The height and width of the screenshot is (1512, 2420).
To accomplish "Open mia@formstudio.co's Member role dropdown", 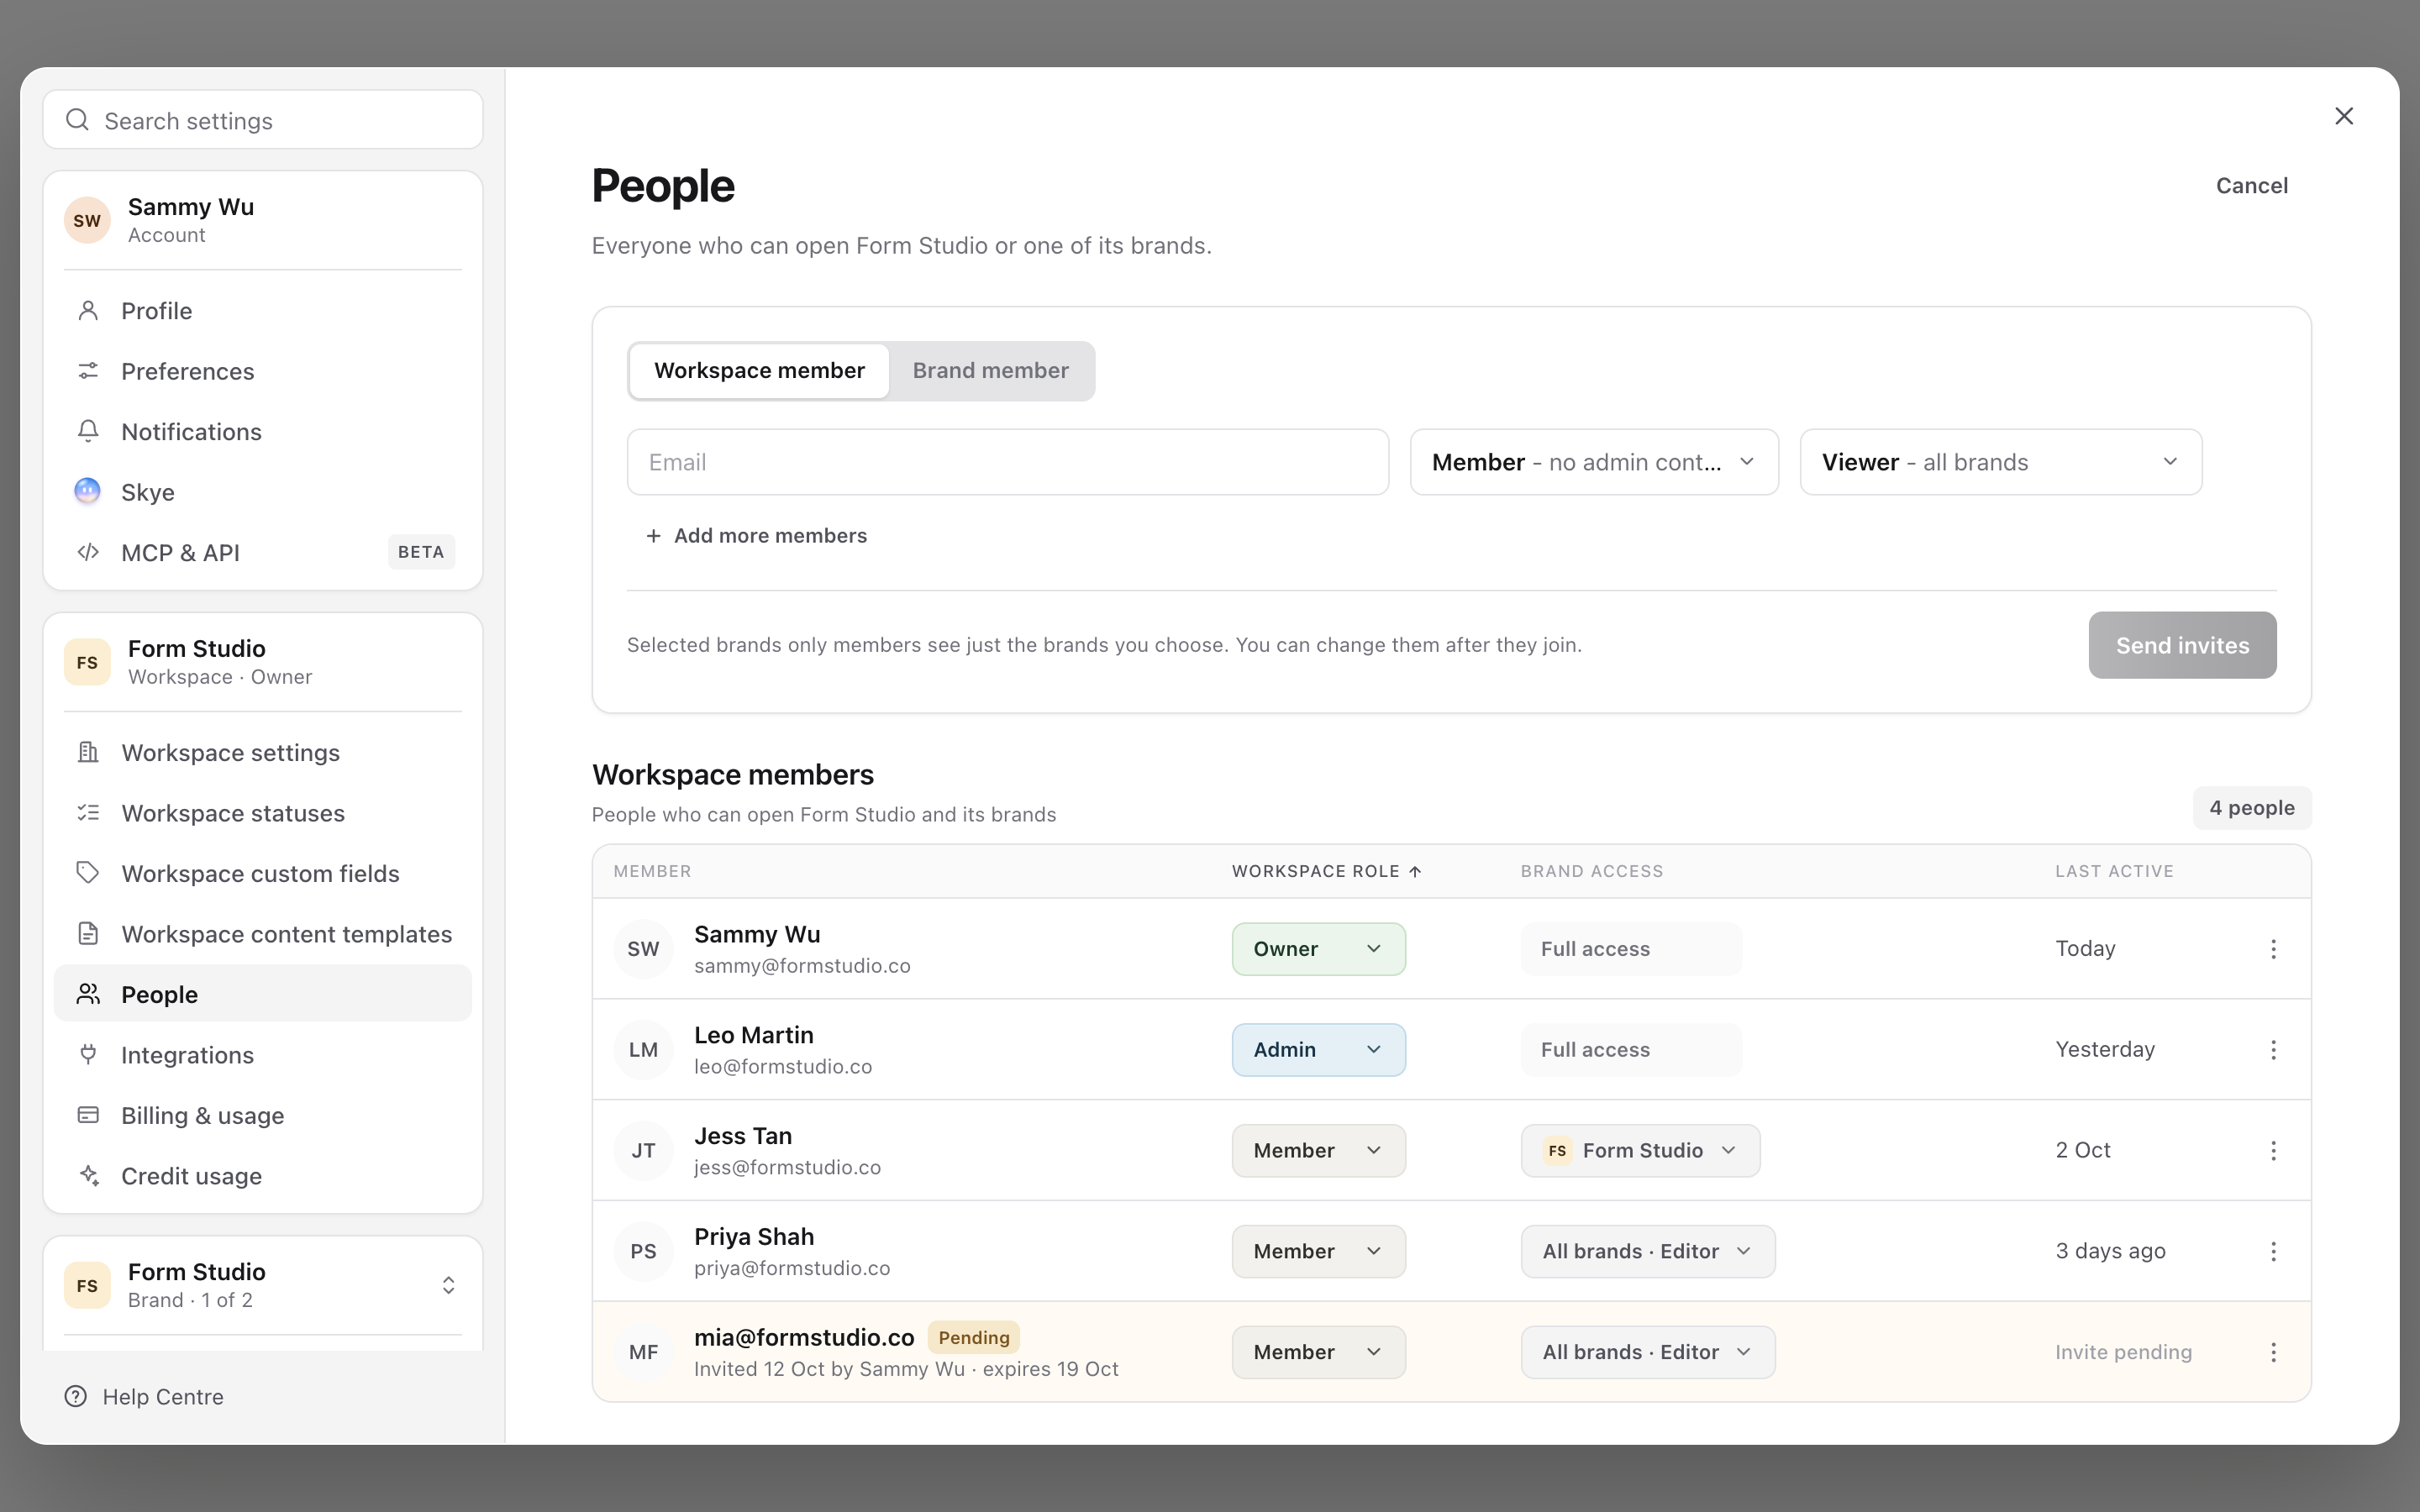I will pyautogui.click(x=1318, y=1352).
